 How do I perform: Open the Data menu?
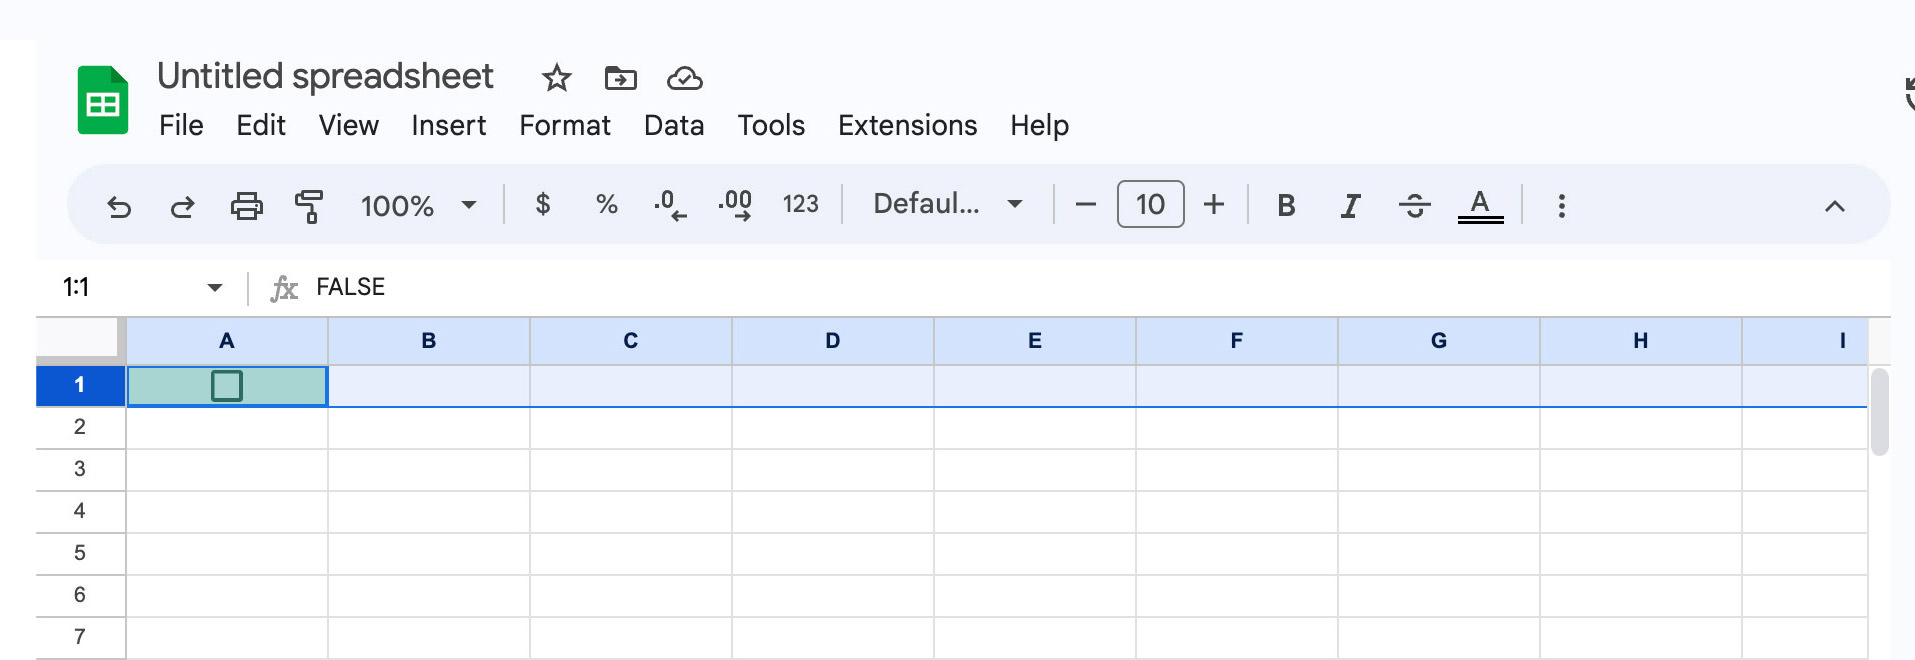[674, 126]
